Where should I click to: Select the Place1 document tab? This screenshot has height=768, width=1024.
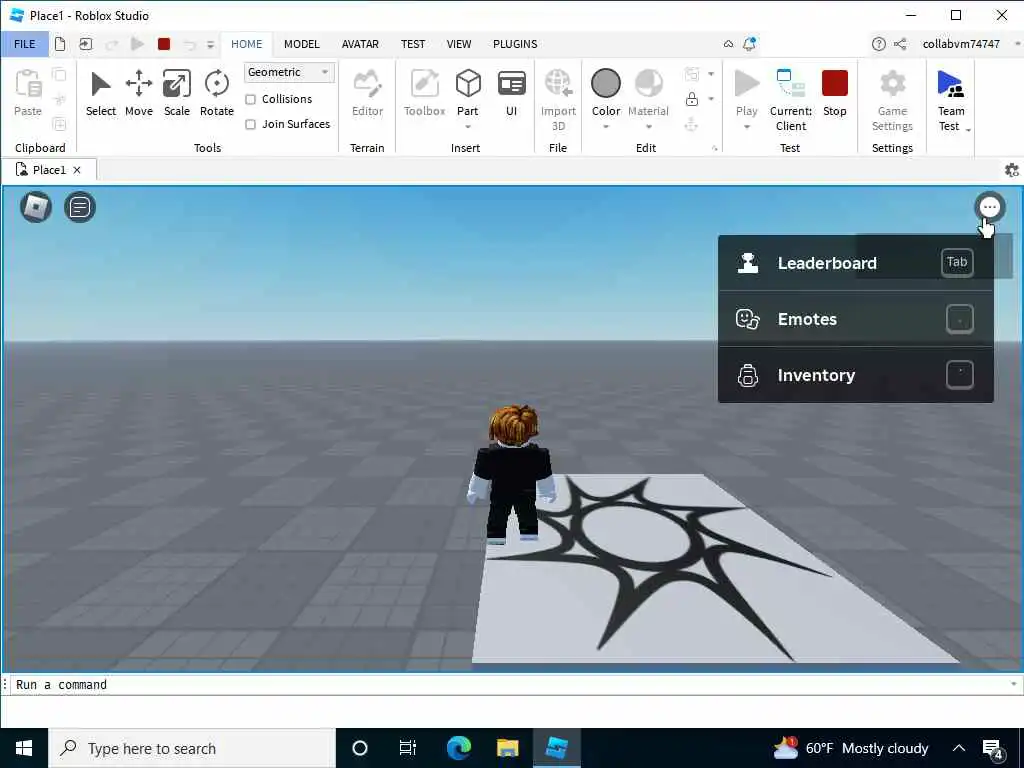(x=48, y=170)
